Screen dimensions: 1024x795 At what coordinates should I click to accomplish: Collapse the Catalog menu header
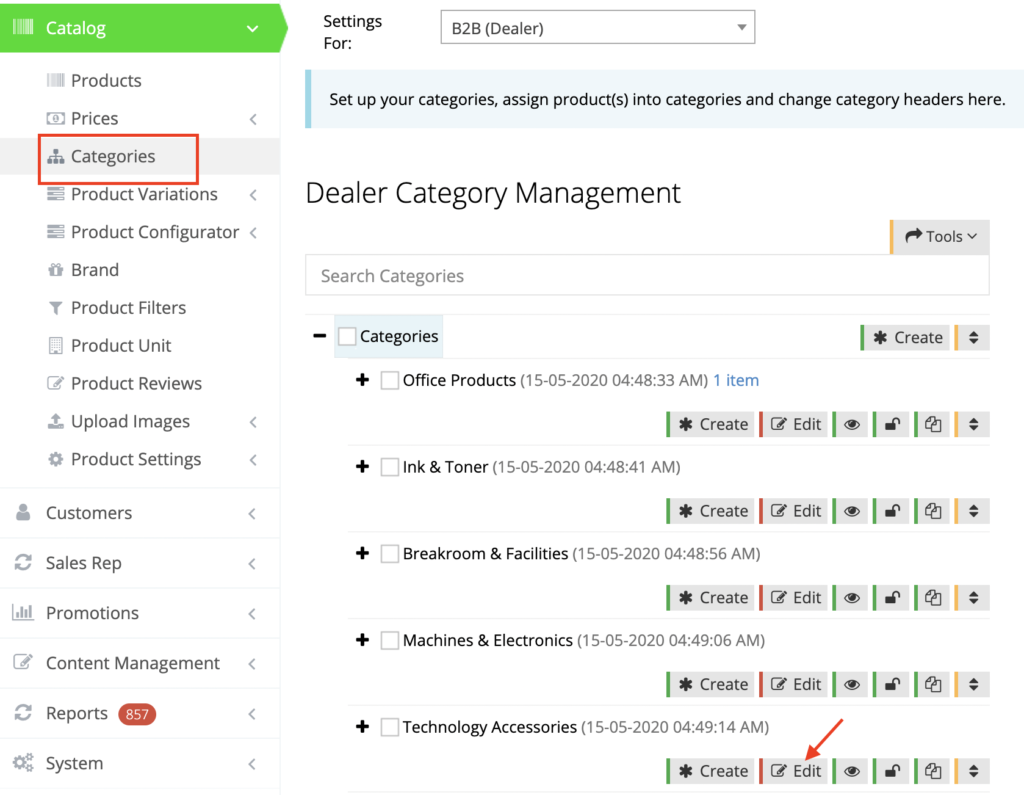[x=140, y=28]
